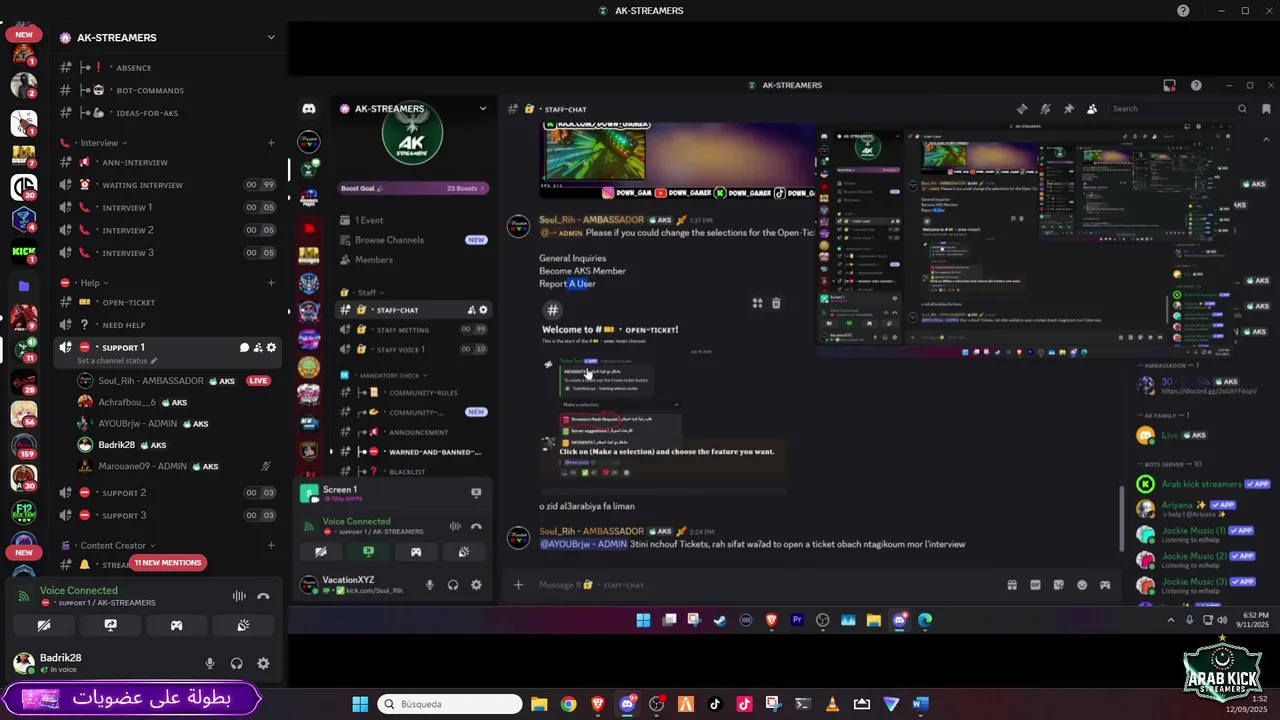Join the SUPPORT 2 voice channel
1280x720 pixels.
click(167, 493)
